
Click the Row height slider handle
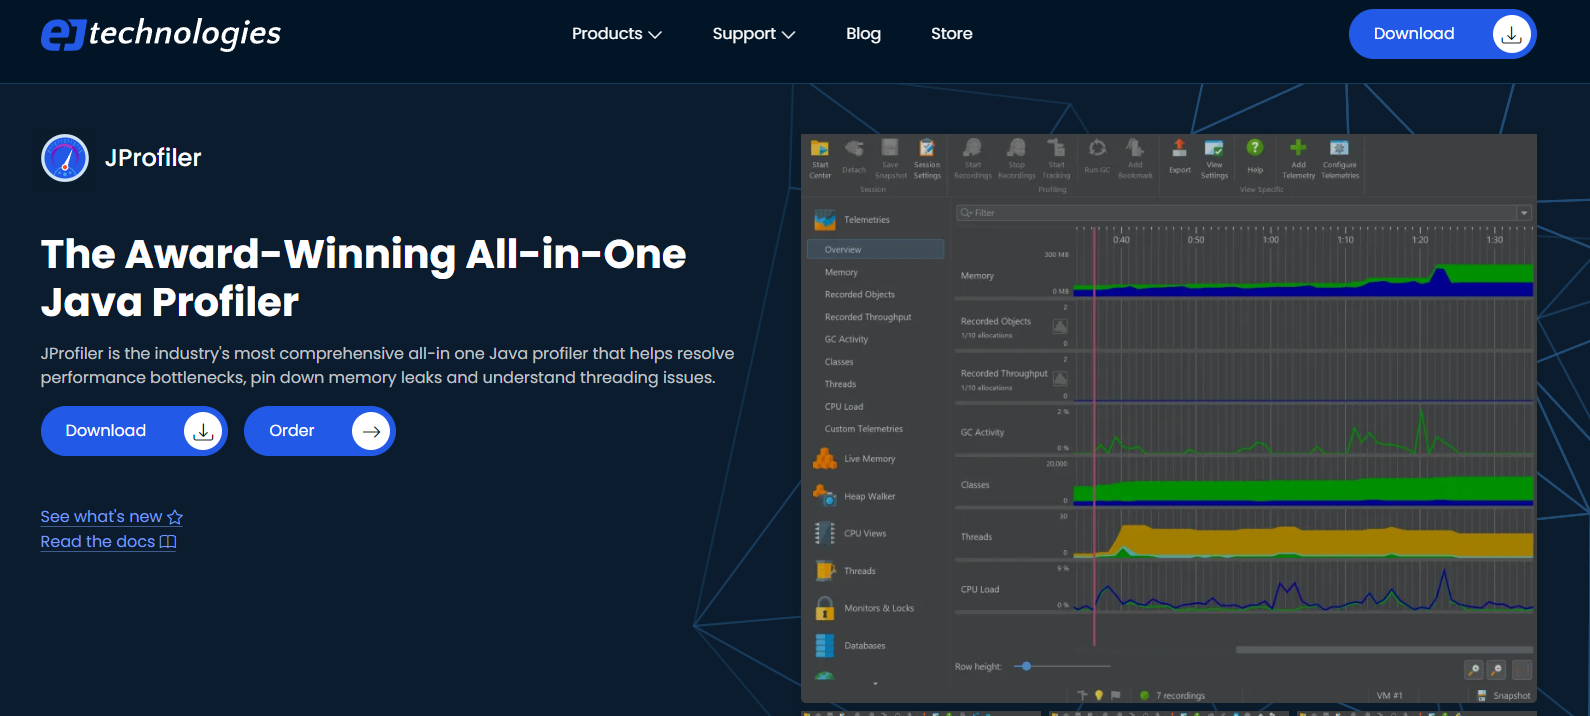(x=1026, y=666)
